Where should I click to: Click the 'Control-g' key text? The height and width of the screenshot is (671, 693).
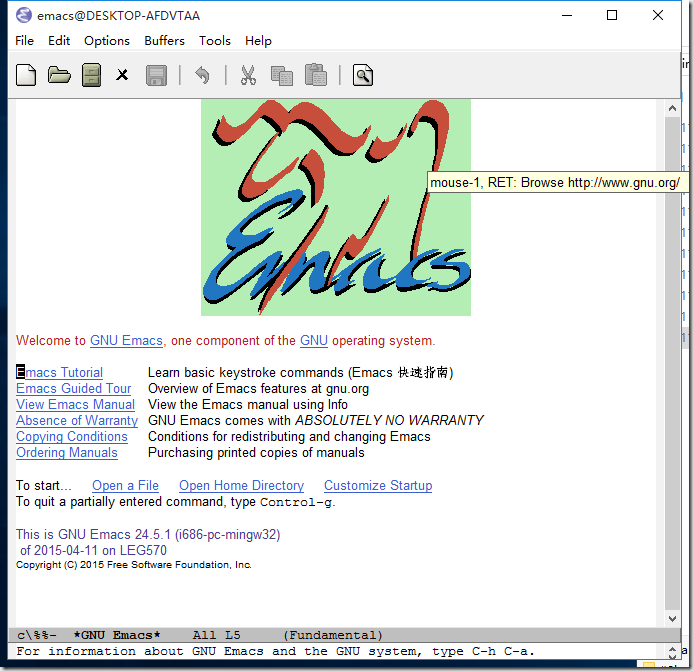(x=297, y=502)
